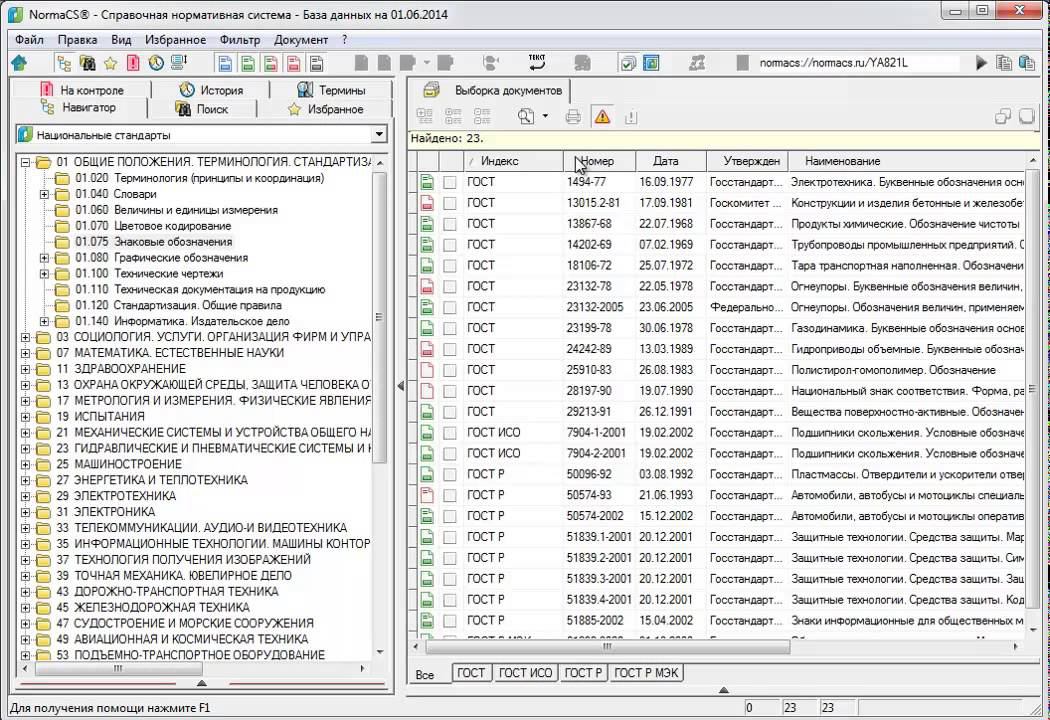Open the Фильтр menu
Viewport: 1050px width, 720px height.
pos(240,40)
